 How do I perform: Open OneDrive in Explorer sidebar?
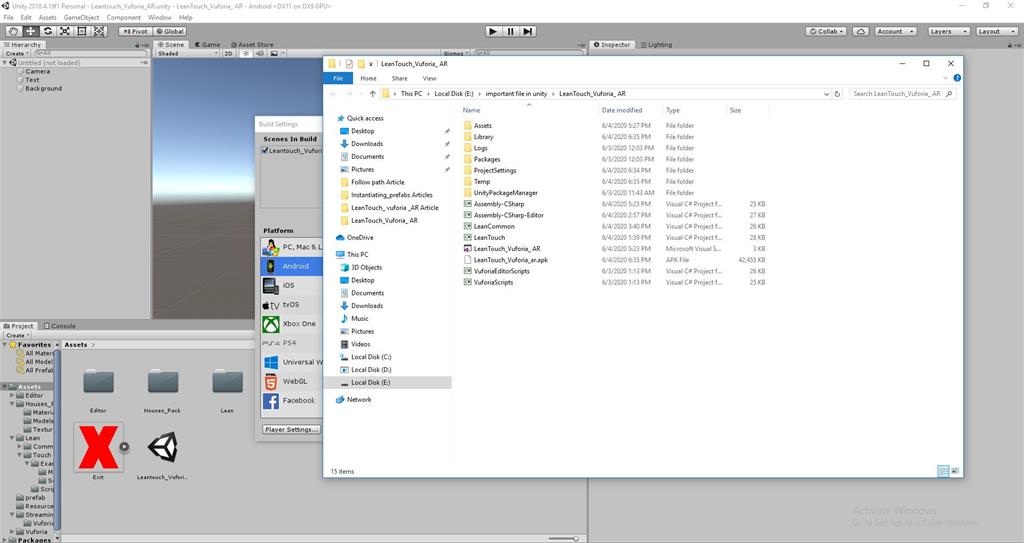(x=360, y=237)
